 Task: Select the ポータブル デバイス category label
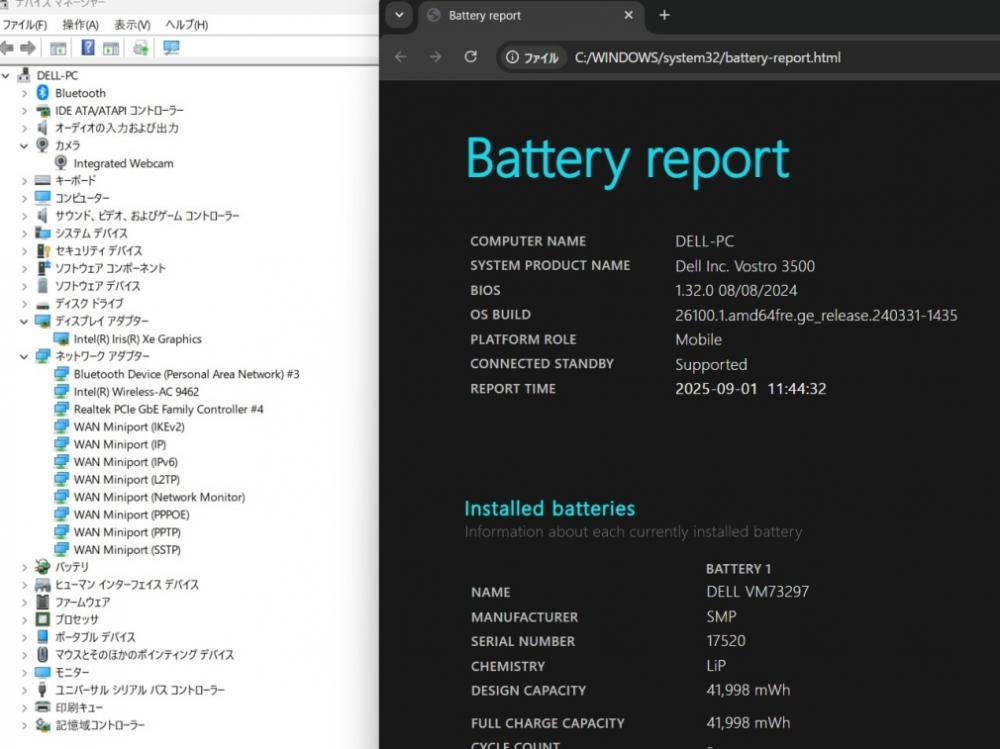coord(95,637)
